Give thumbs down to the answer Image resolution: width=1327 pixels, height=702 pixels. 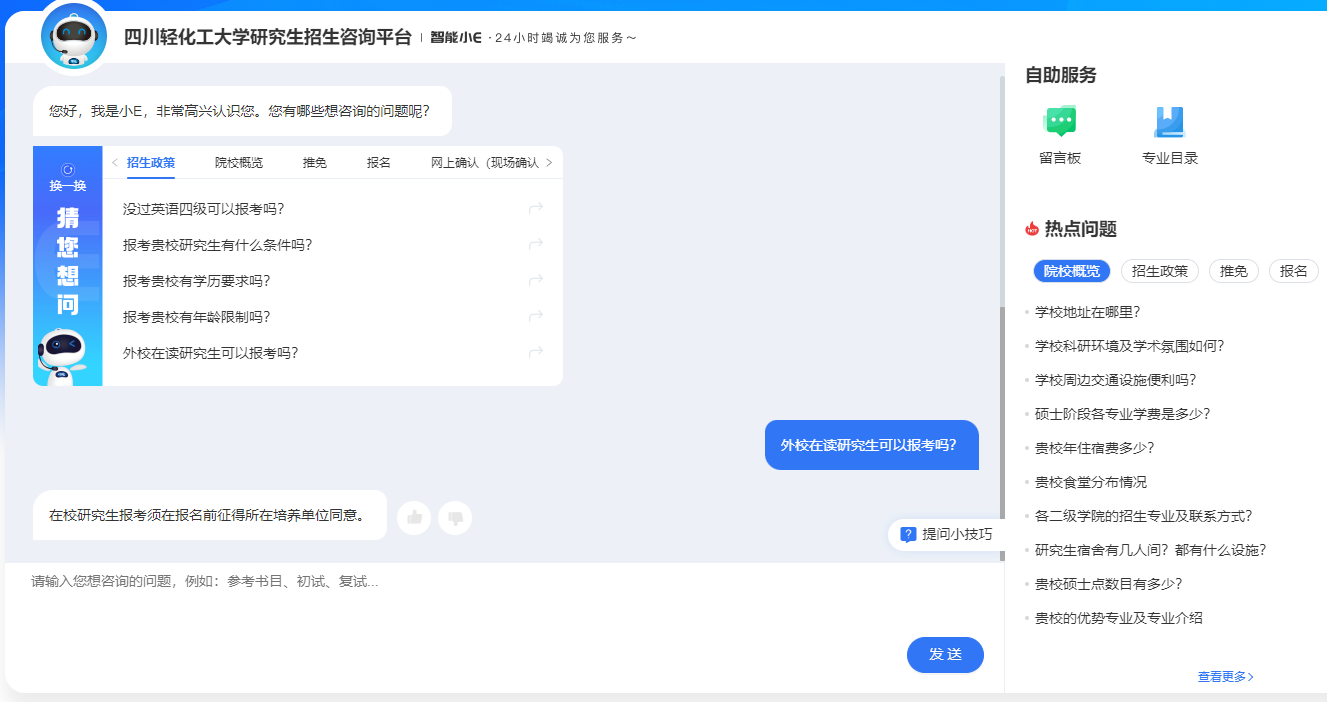click(x=455, y=517)
